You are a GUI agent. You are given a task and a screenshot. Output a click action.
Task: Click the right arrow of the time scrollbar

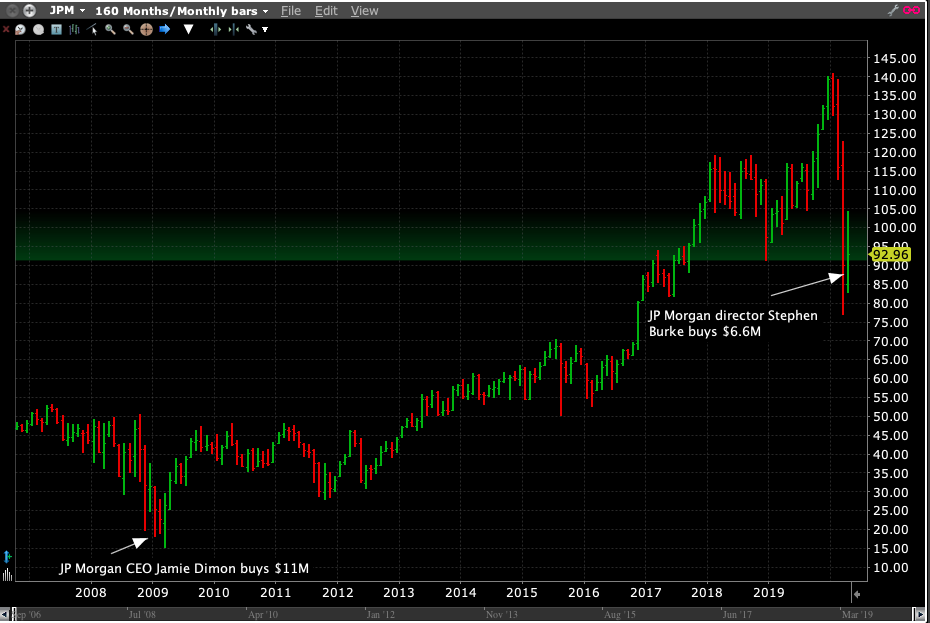919,614
